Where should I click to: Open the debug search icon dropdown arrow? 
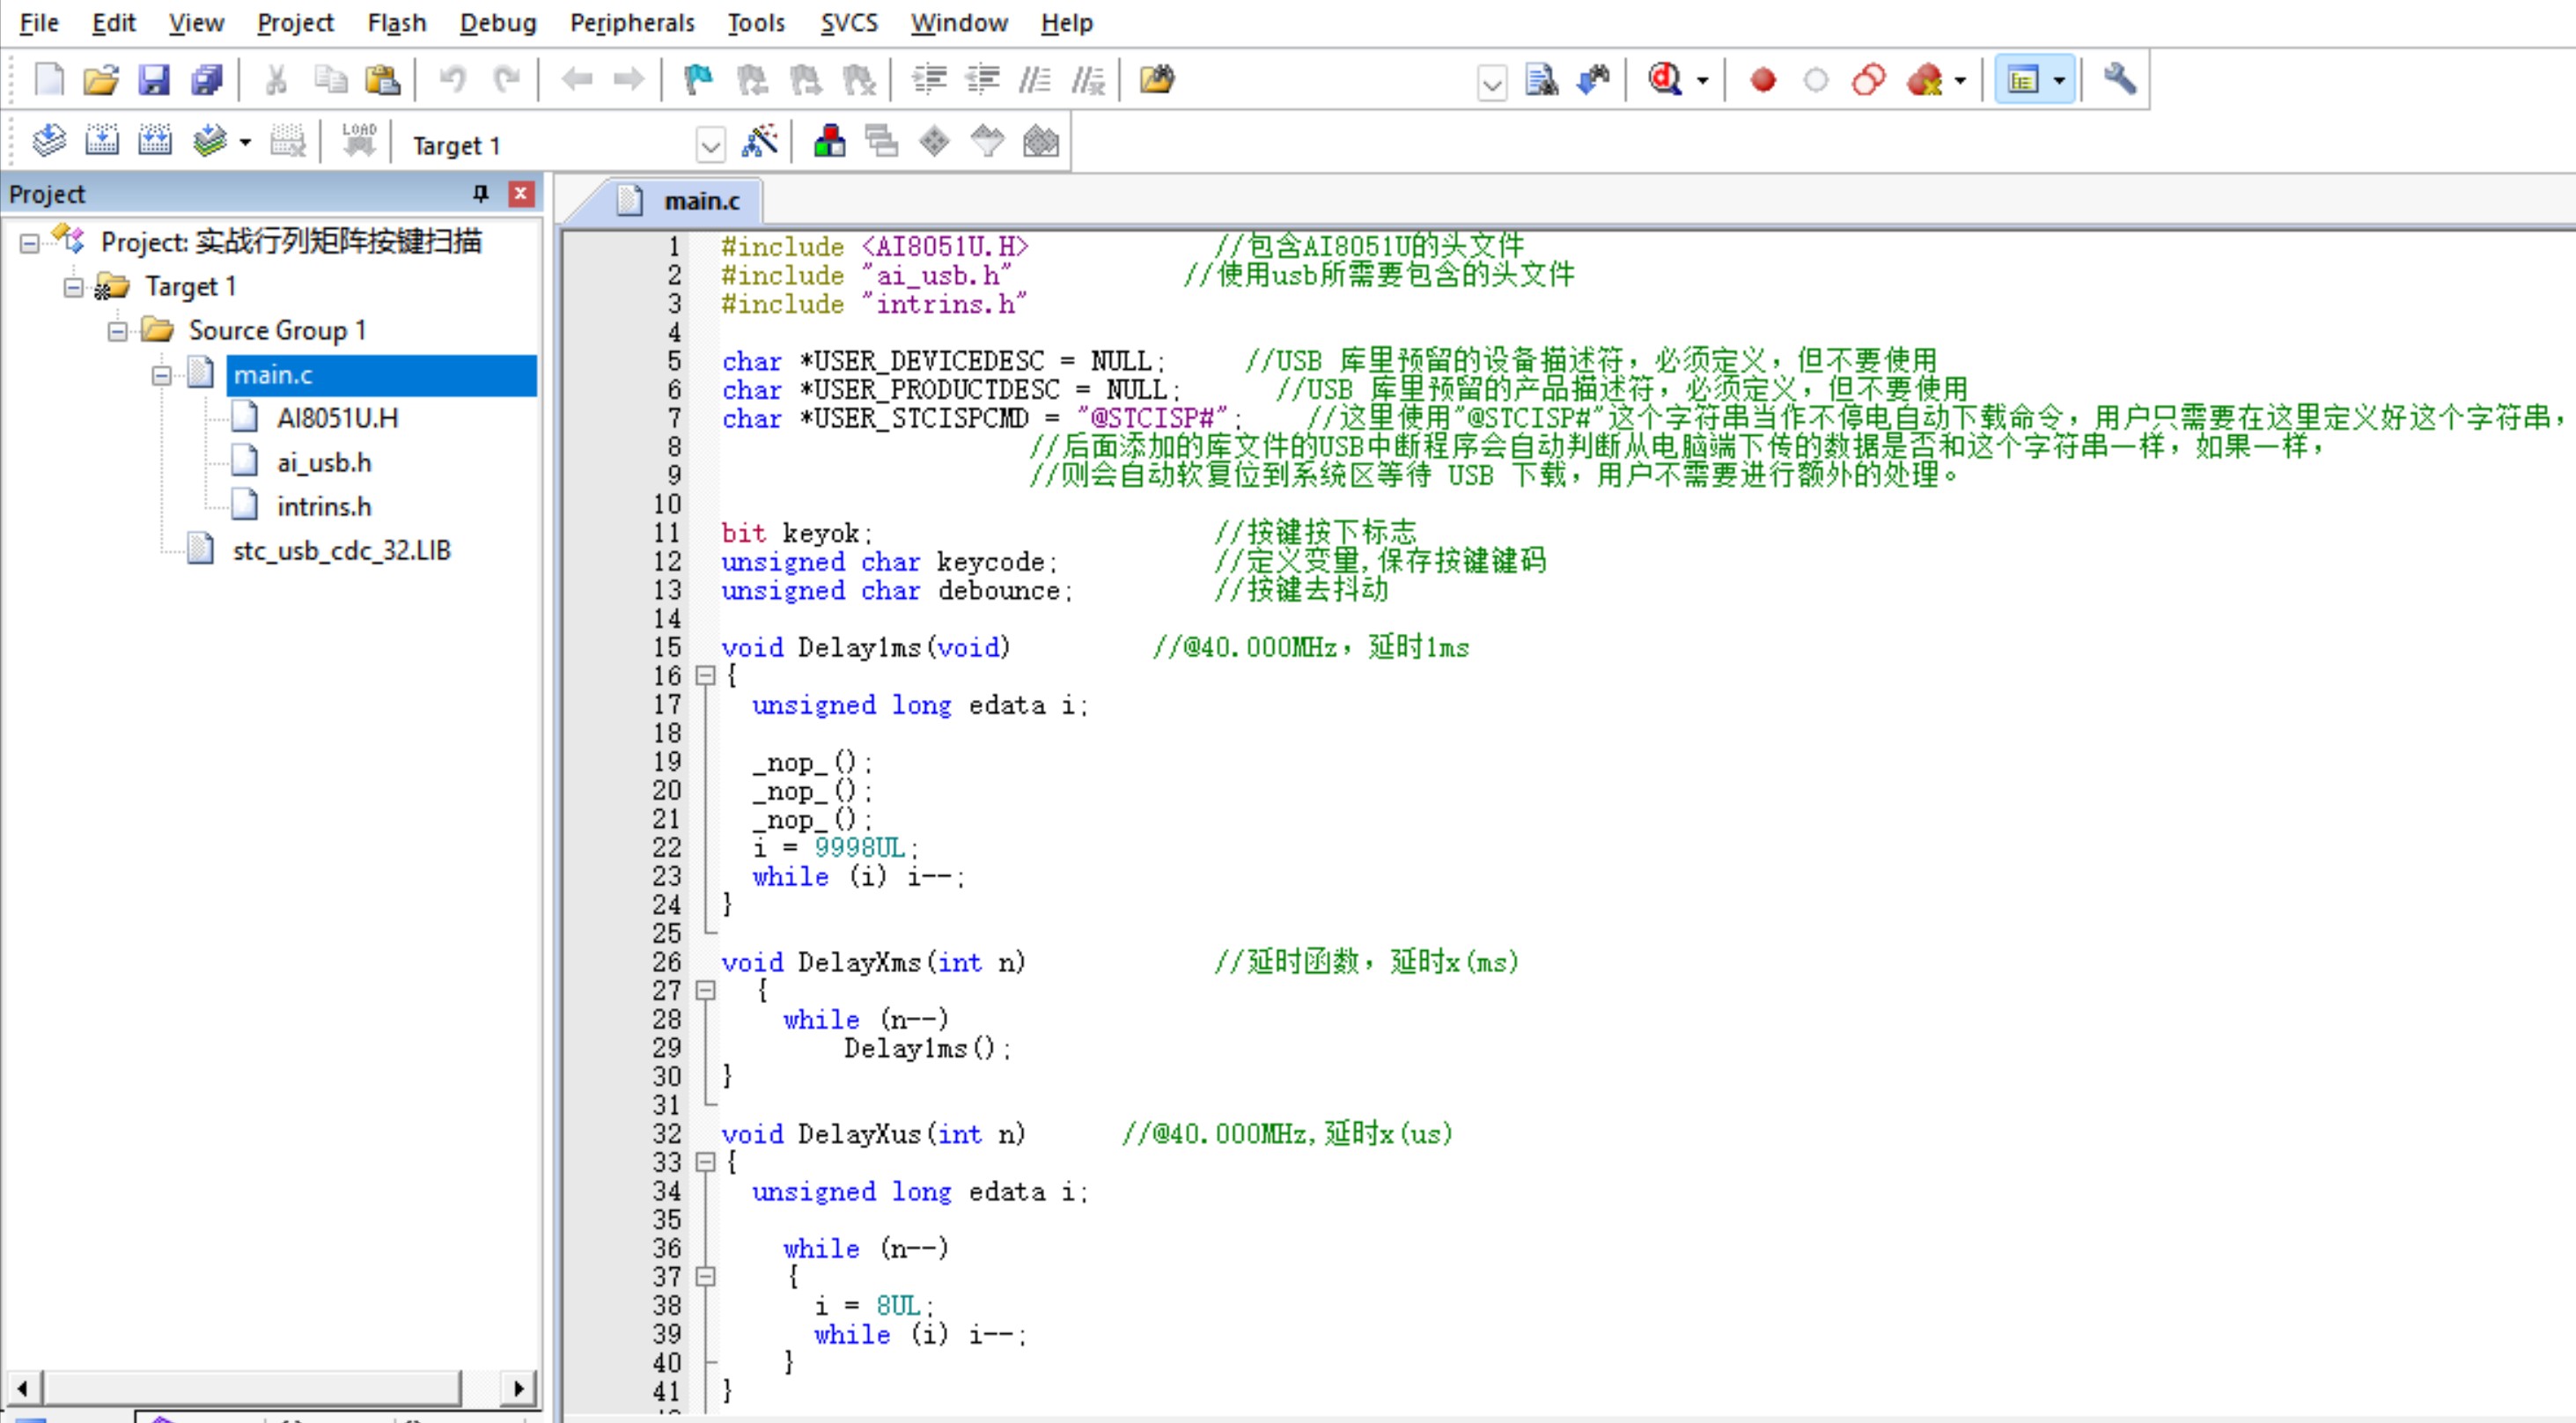[1702, 80]
